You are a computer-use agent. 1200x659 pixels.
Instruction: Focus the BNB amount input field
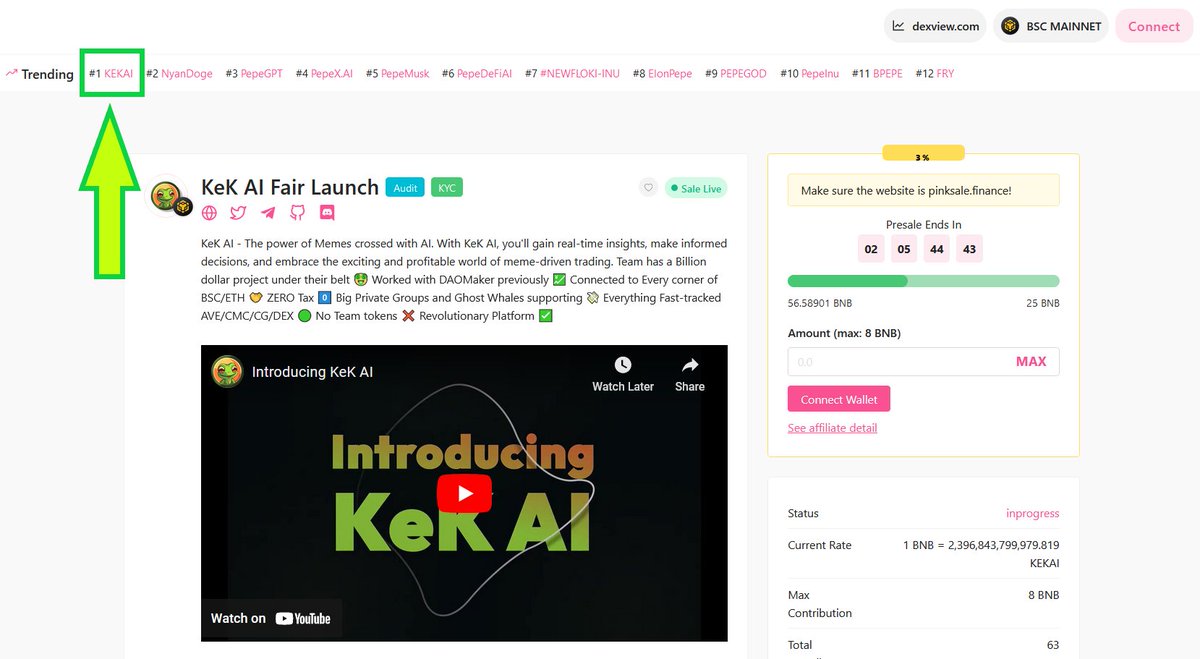923,361
